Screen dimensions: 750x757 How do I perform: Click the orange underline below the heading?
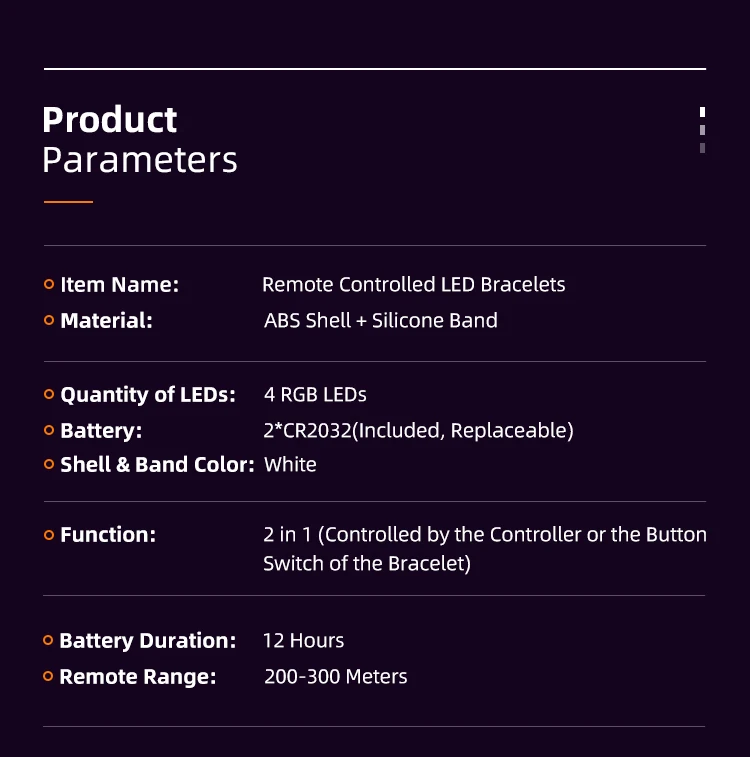68,202
